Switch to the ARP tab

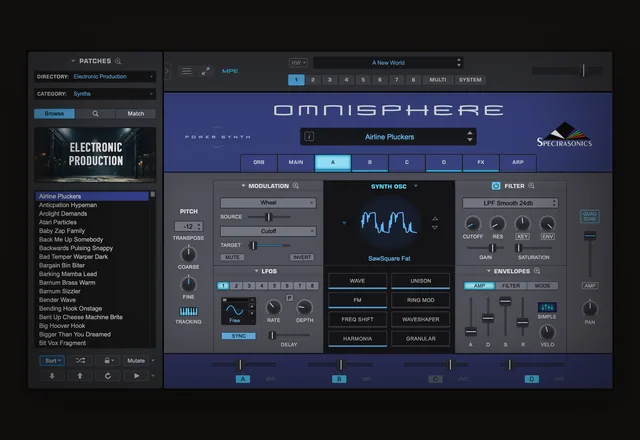click(x=518, y=162)
